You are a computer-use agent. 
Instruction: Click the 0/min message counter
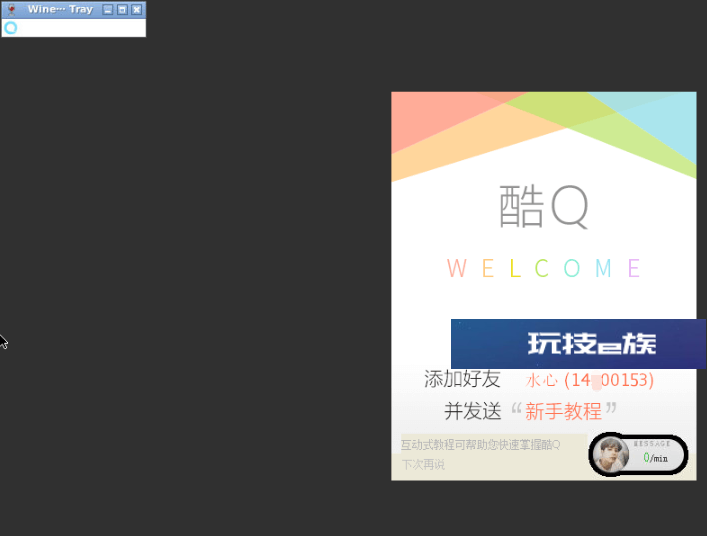point(656,458)
